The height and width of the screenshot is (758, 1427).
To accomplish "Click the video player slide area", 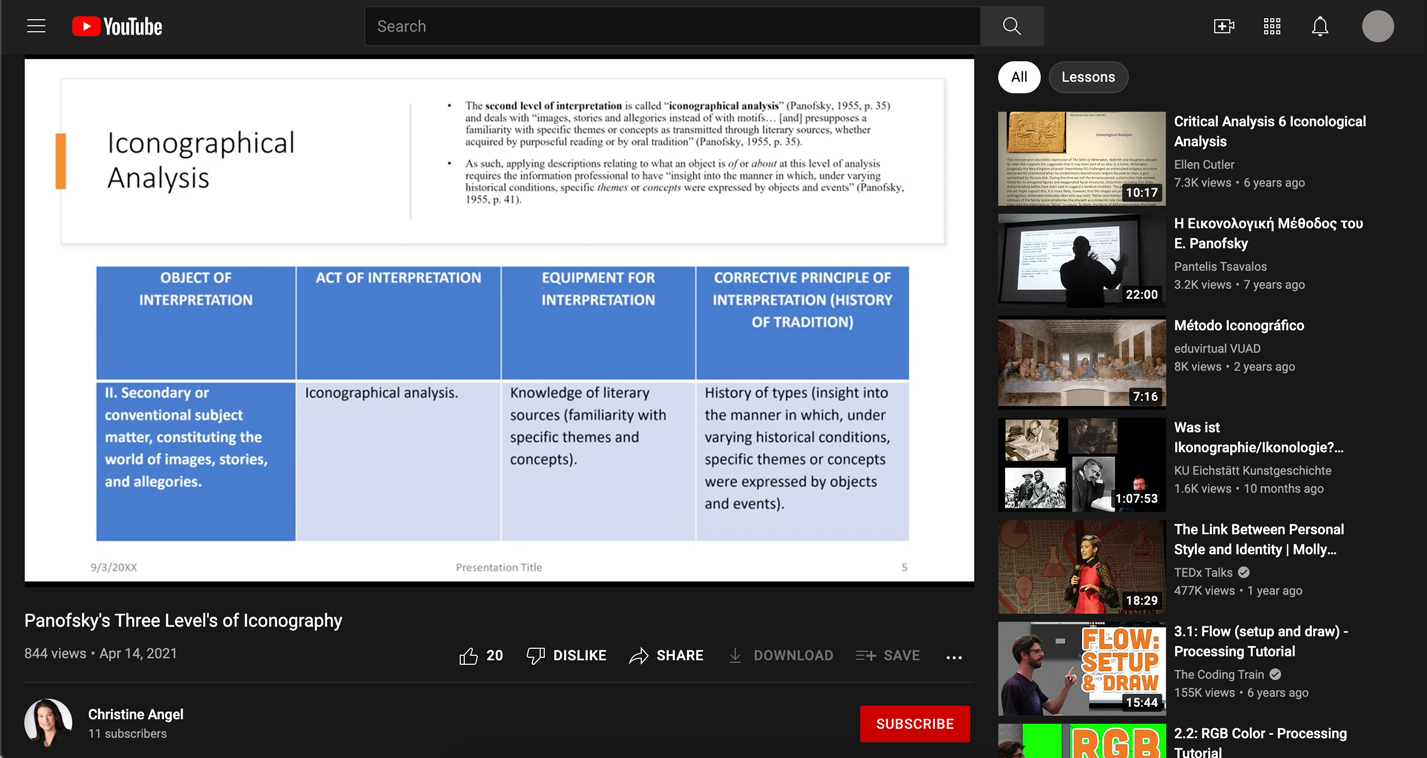I will [x=499, y=320].
